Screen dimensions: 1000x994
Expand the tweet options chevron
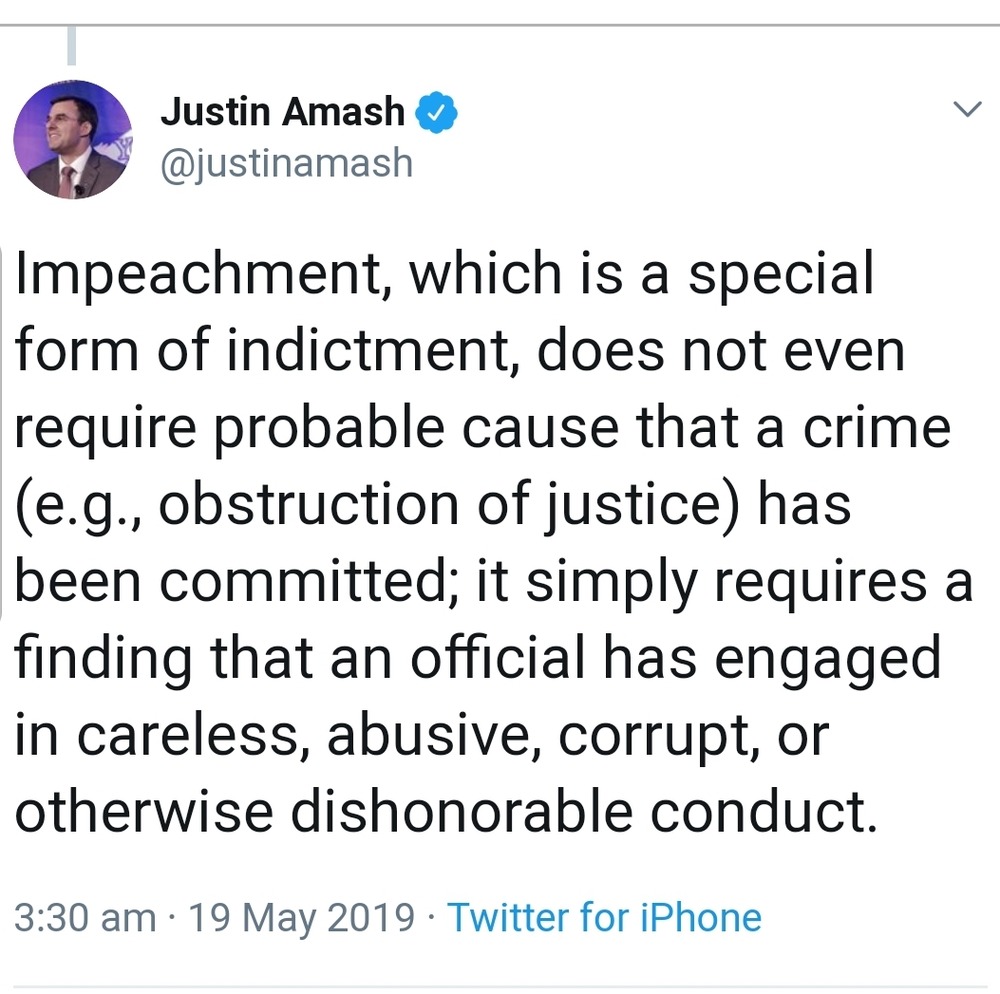(x=966, y=111)
